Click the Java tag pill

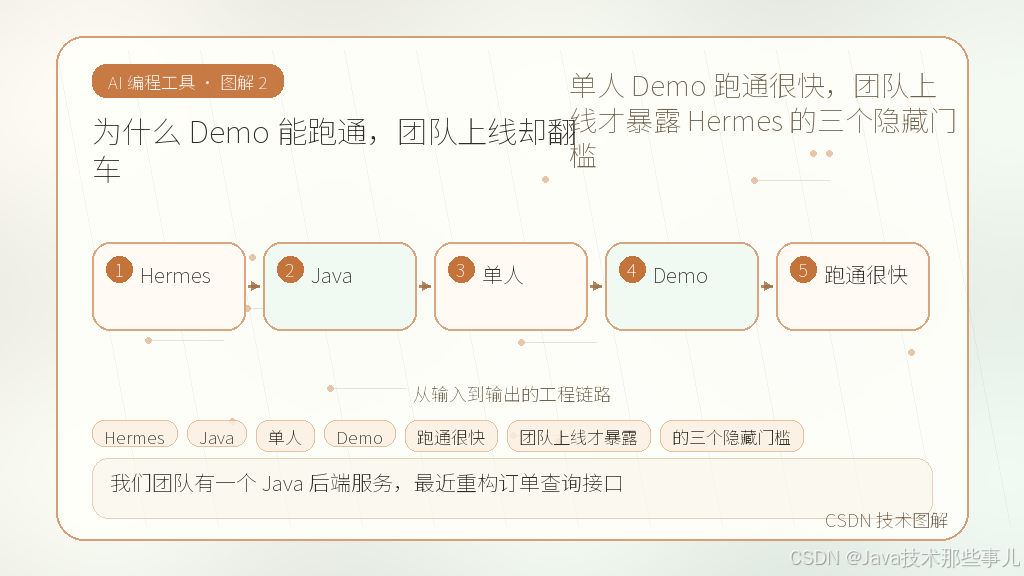tap(217, 436)
